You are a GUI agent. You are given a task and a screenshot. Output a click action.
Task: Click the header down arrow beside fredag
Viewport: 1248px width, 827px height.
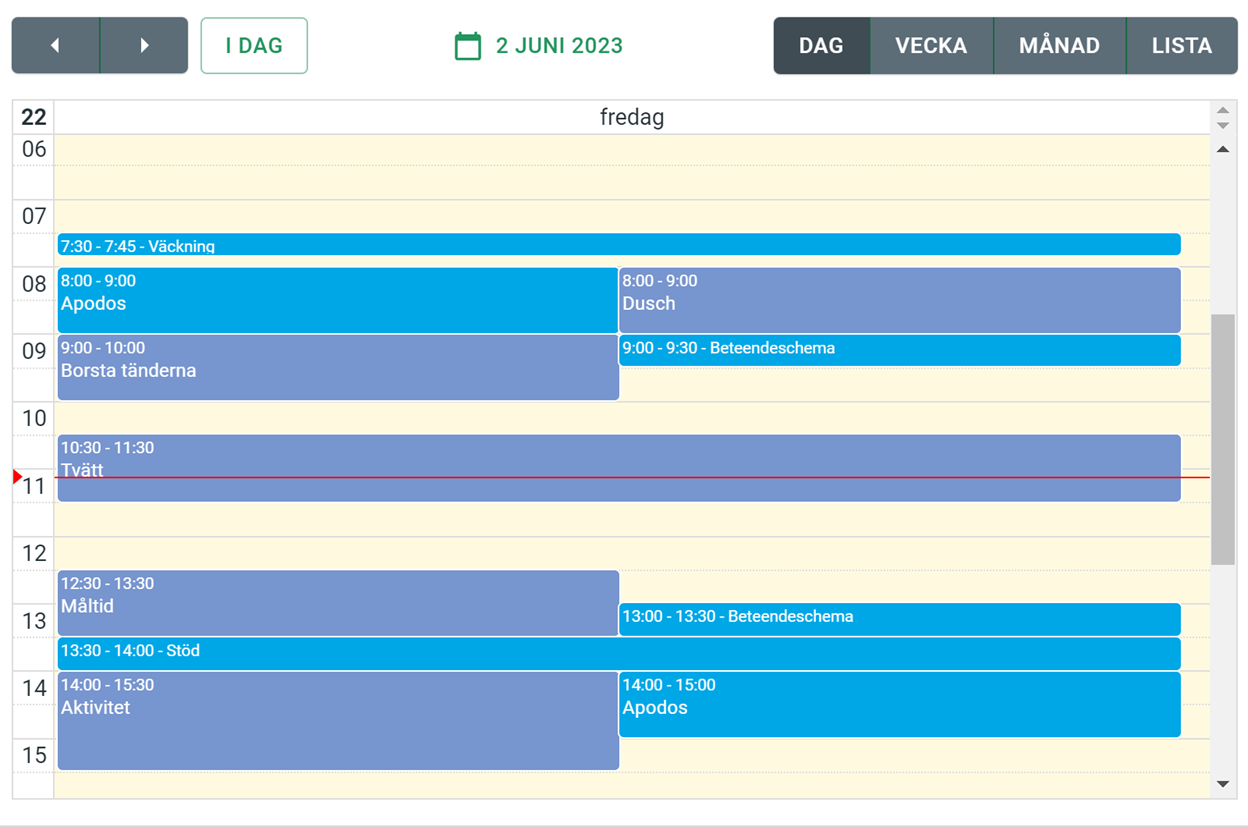[x=1223, y=125]
